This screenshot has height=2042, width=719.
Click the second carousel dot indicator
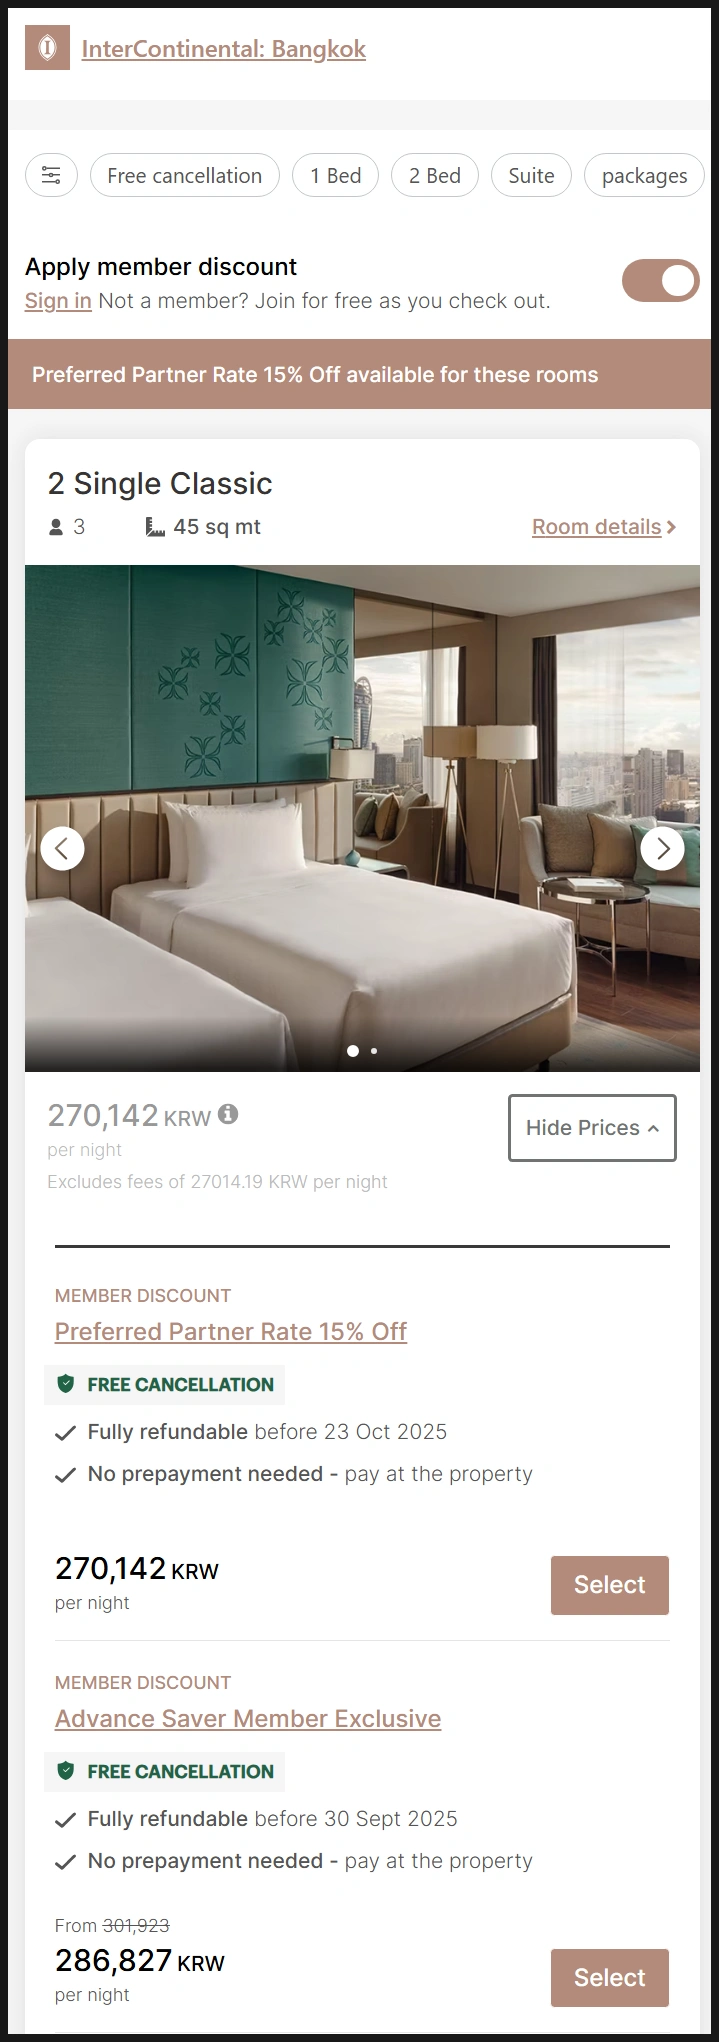(x=374, y=1051)
